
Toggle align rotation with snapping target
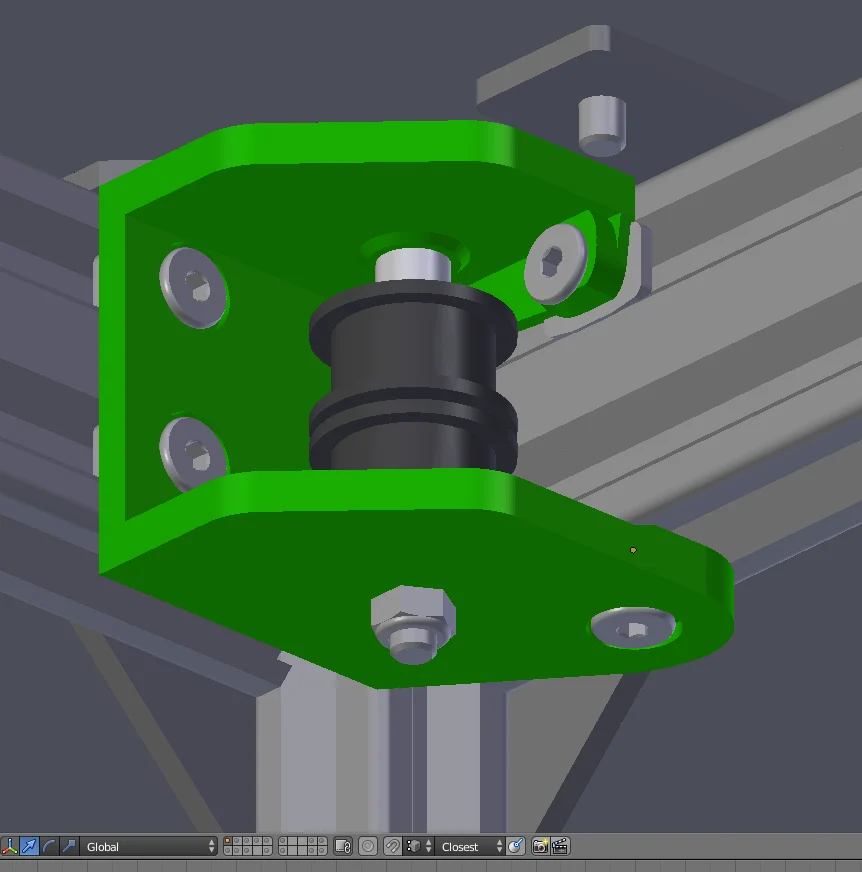coord(516,846)
